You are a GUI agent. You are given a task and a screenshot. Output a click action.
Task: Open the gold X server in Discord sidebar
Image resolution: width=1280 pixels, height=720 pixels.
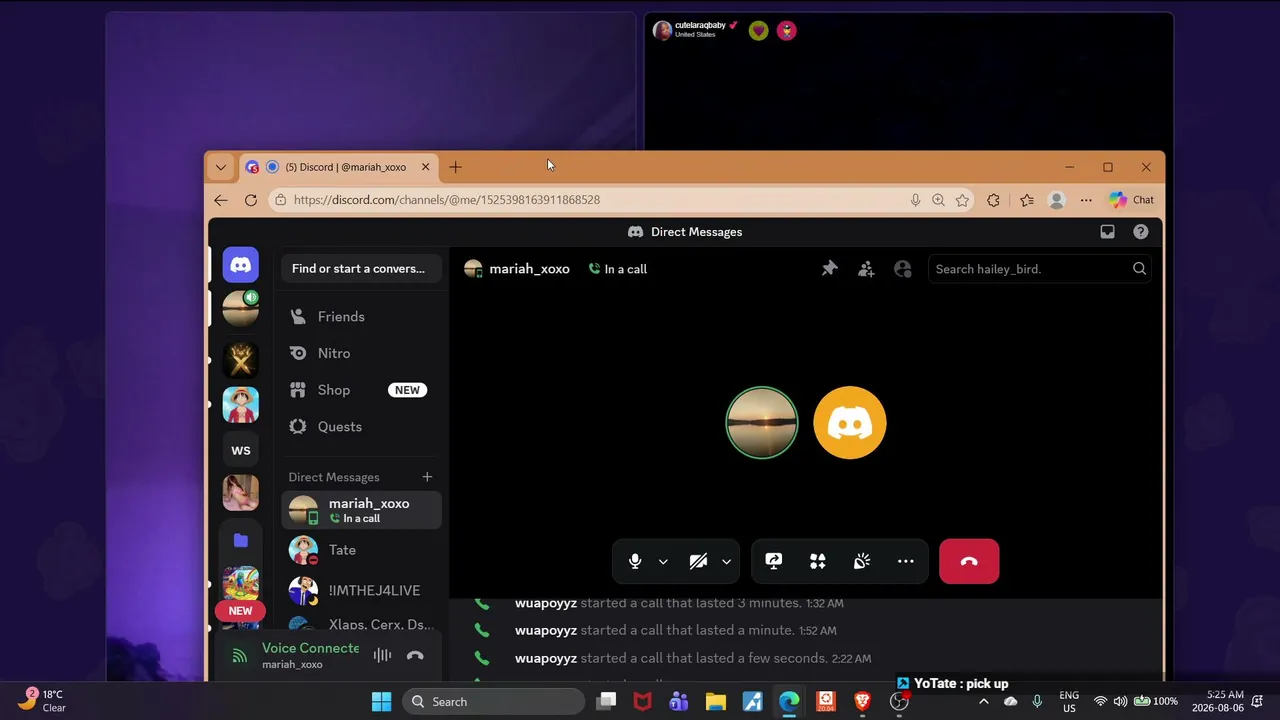point(240,359)
